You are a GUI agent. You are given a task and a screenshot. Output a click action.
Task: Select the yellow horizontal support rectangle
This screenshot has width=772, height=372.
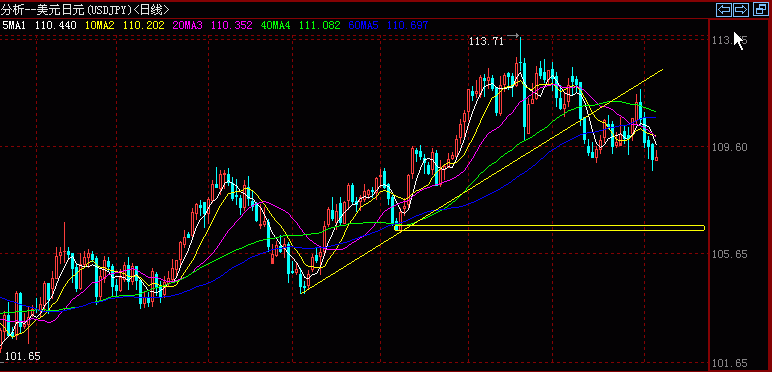pyautogui.click(x=549, y=228)
